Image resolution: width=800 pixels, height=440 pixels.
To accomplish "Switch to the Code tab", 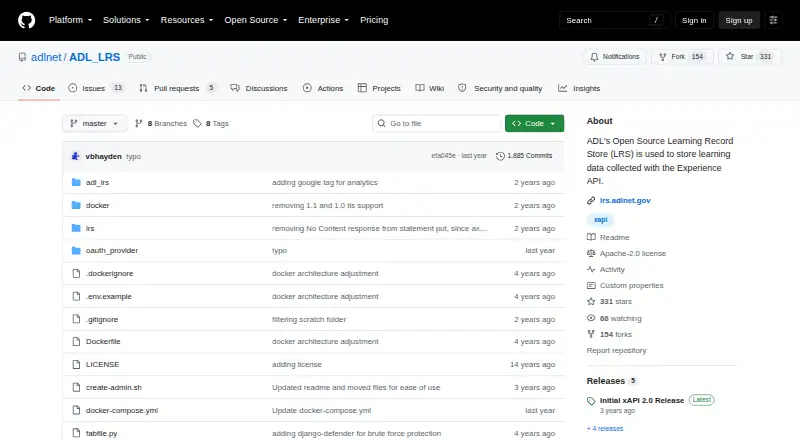I will pos(39,88).
